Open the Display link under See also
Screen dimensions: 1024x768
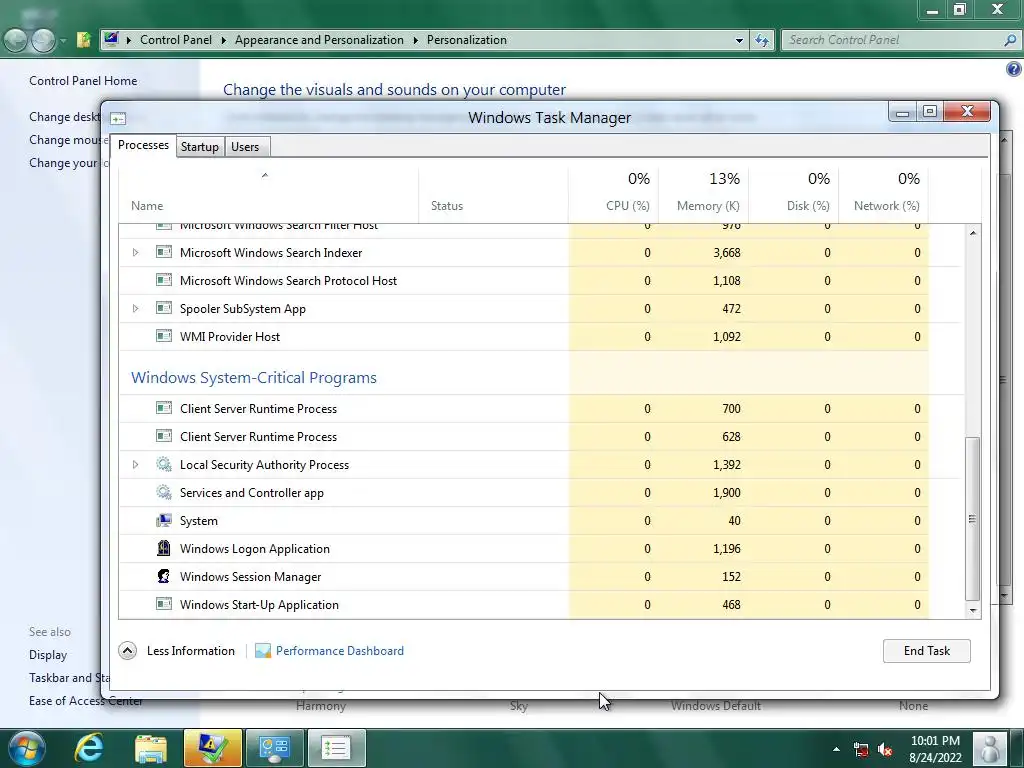pos(48,654)
